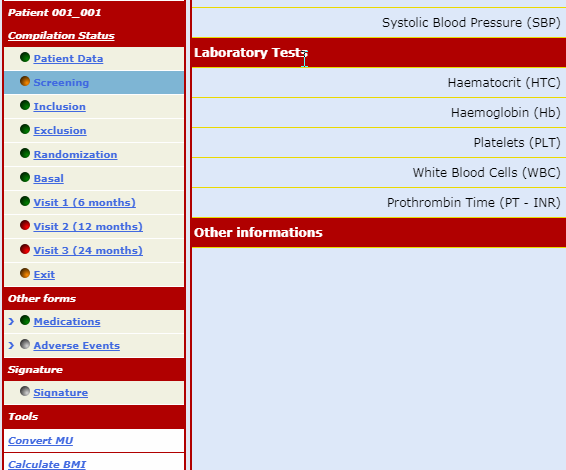Click orange status dot beside Exit
This screenshot has height=470, width=566.
tap(25, 273)
